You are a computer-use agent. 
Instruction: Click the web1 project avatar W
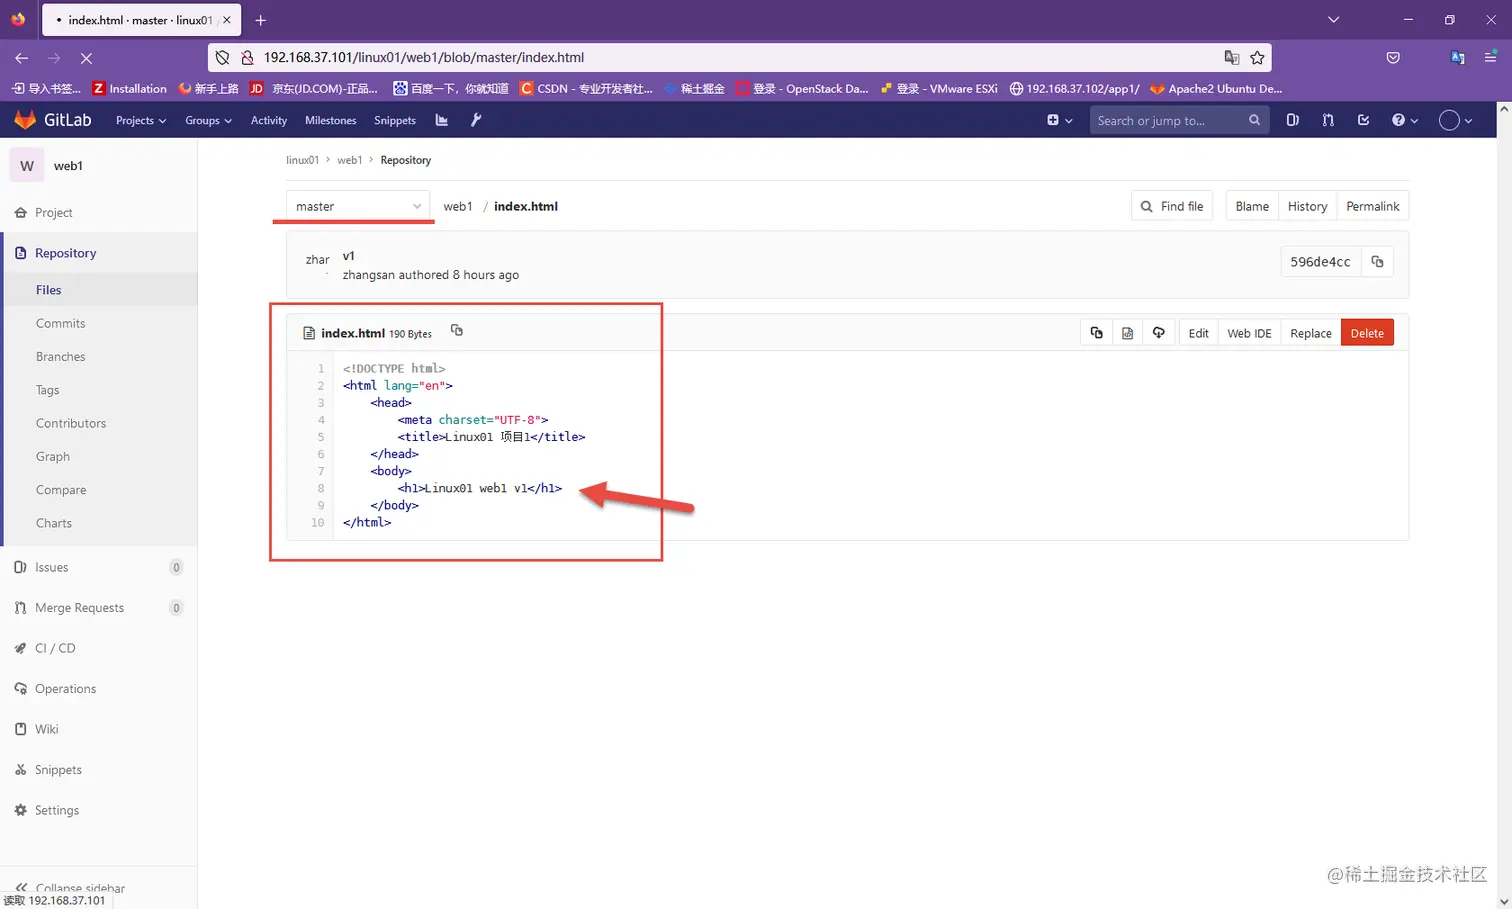[x=27, y=166]
